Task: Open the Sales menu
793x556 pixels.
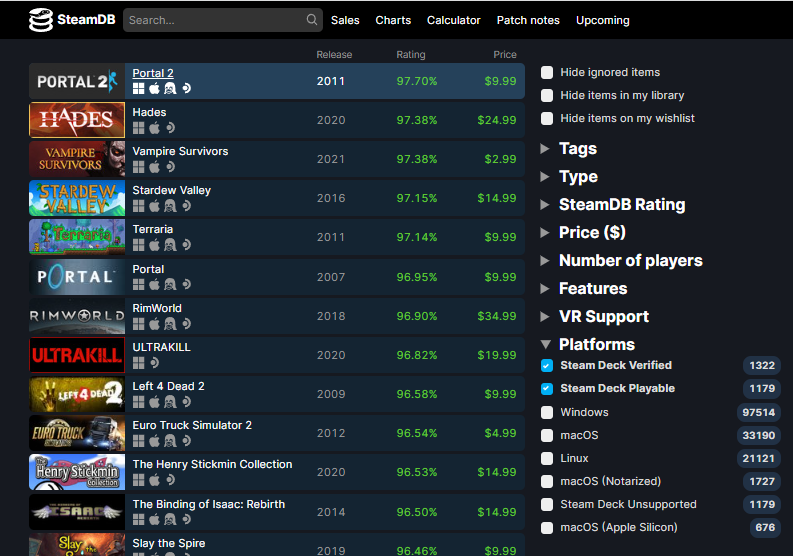Action: 345,20
